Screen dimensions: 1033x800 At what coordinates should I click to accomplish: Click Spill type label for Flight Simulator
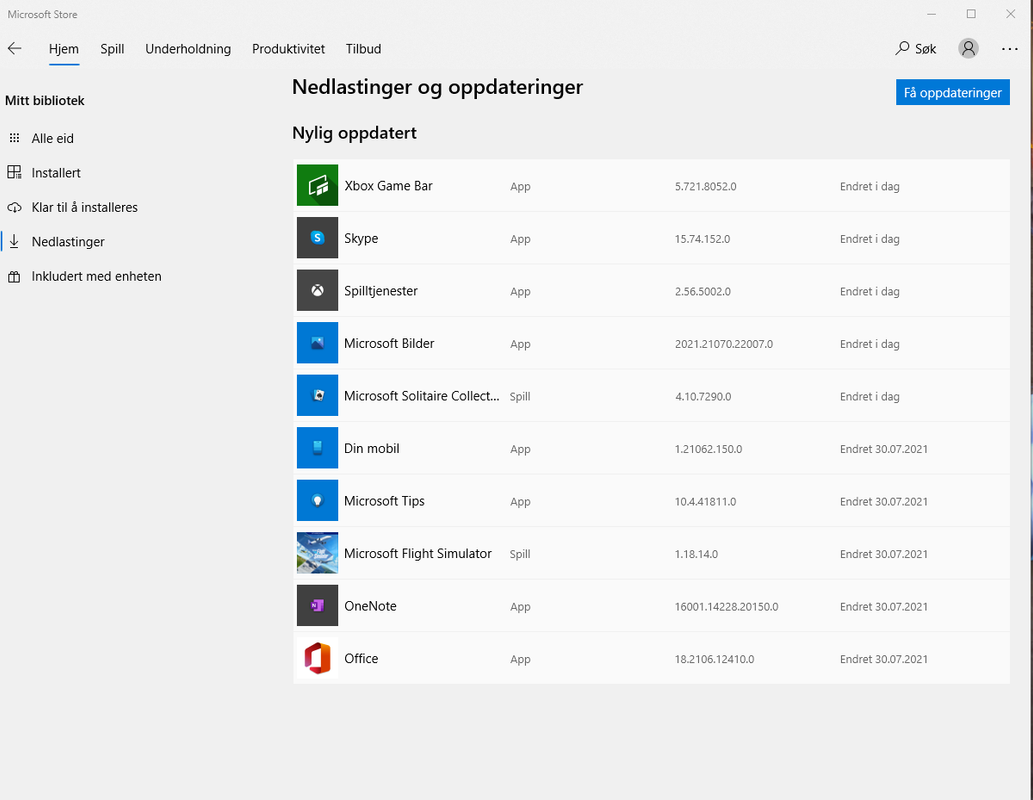520,554
